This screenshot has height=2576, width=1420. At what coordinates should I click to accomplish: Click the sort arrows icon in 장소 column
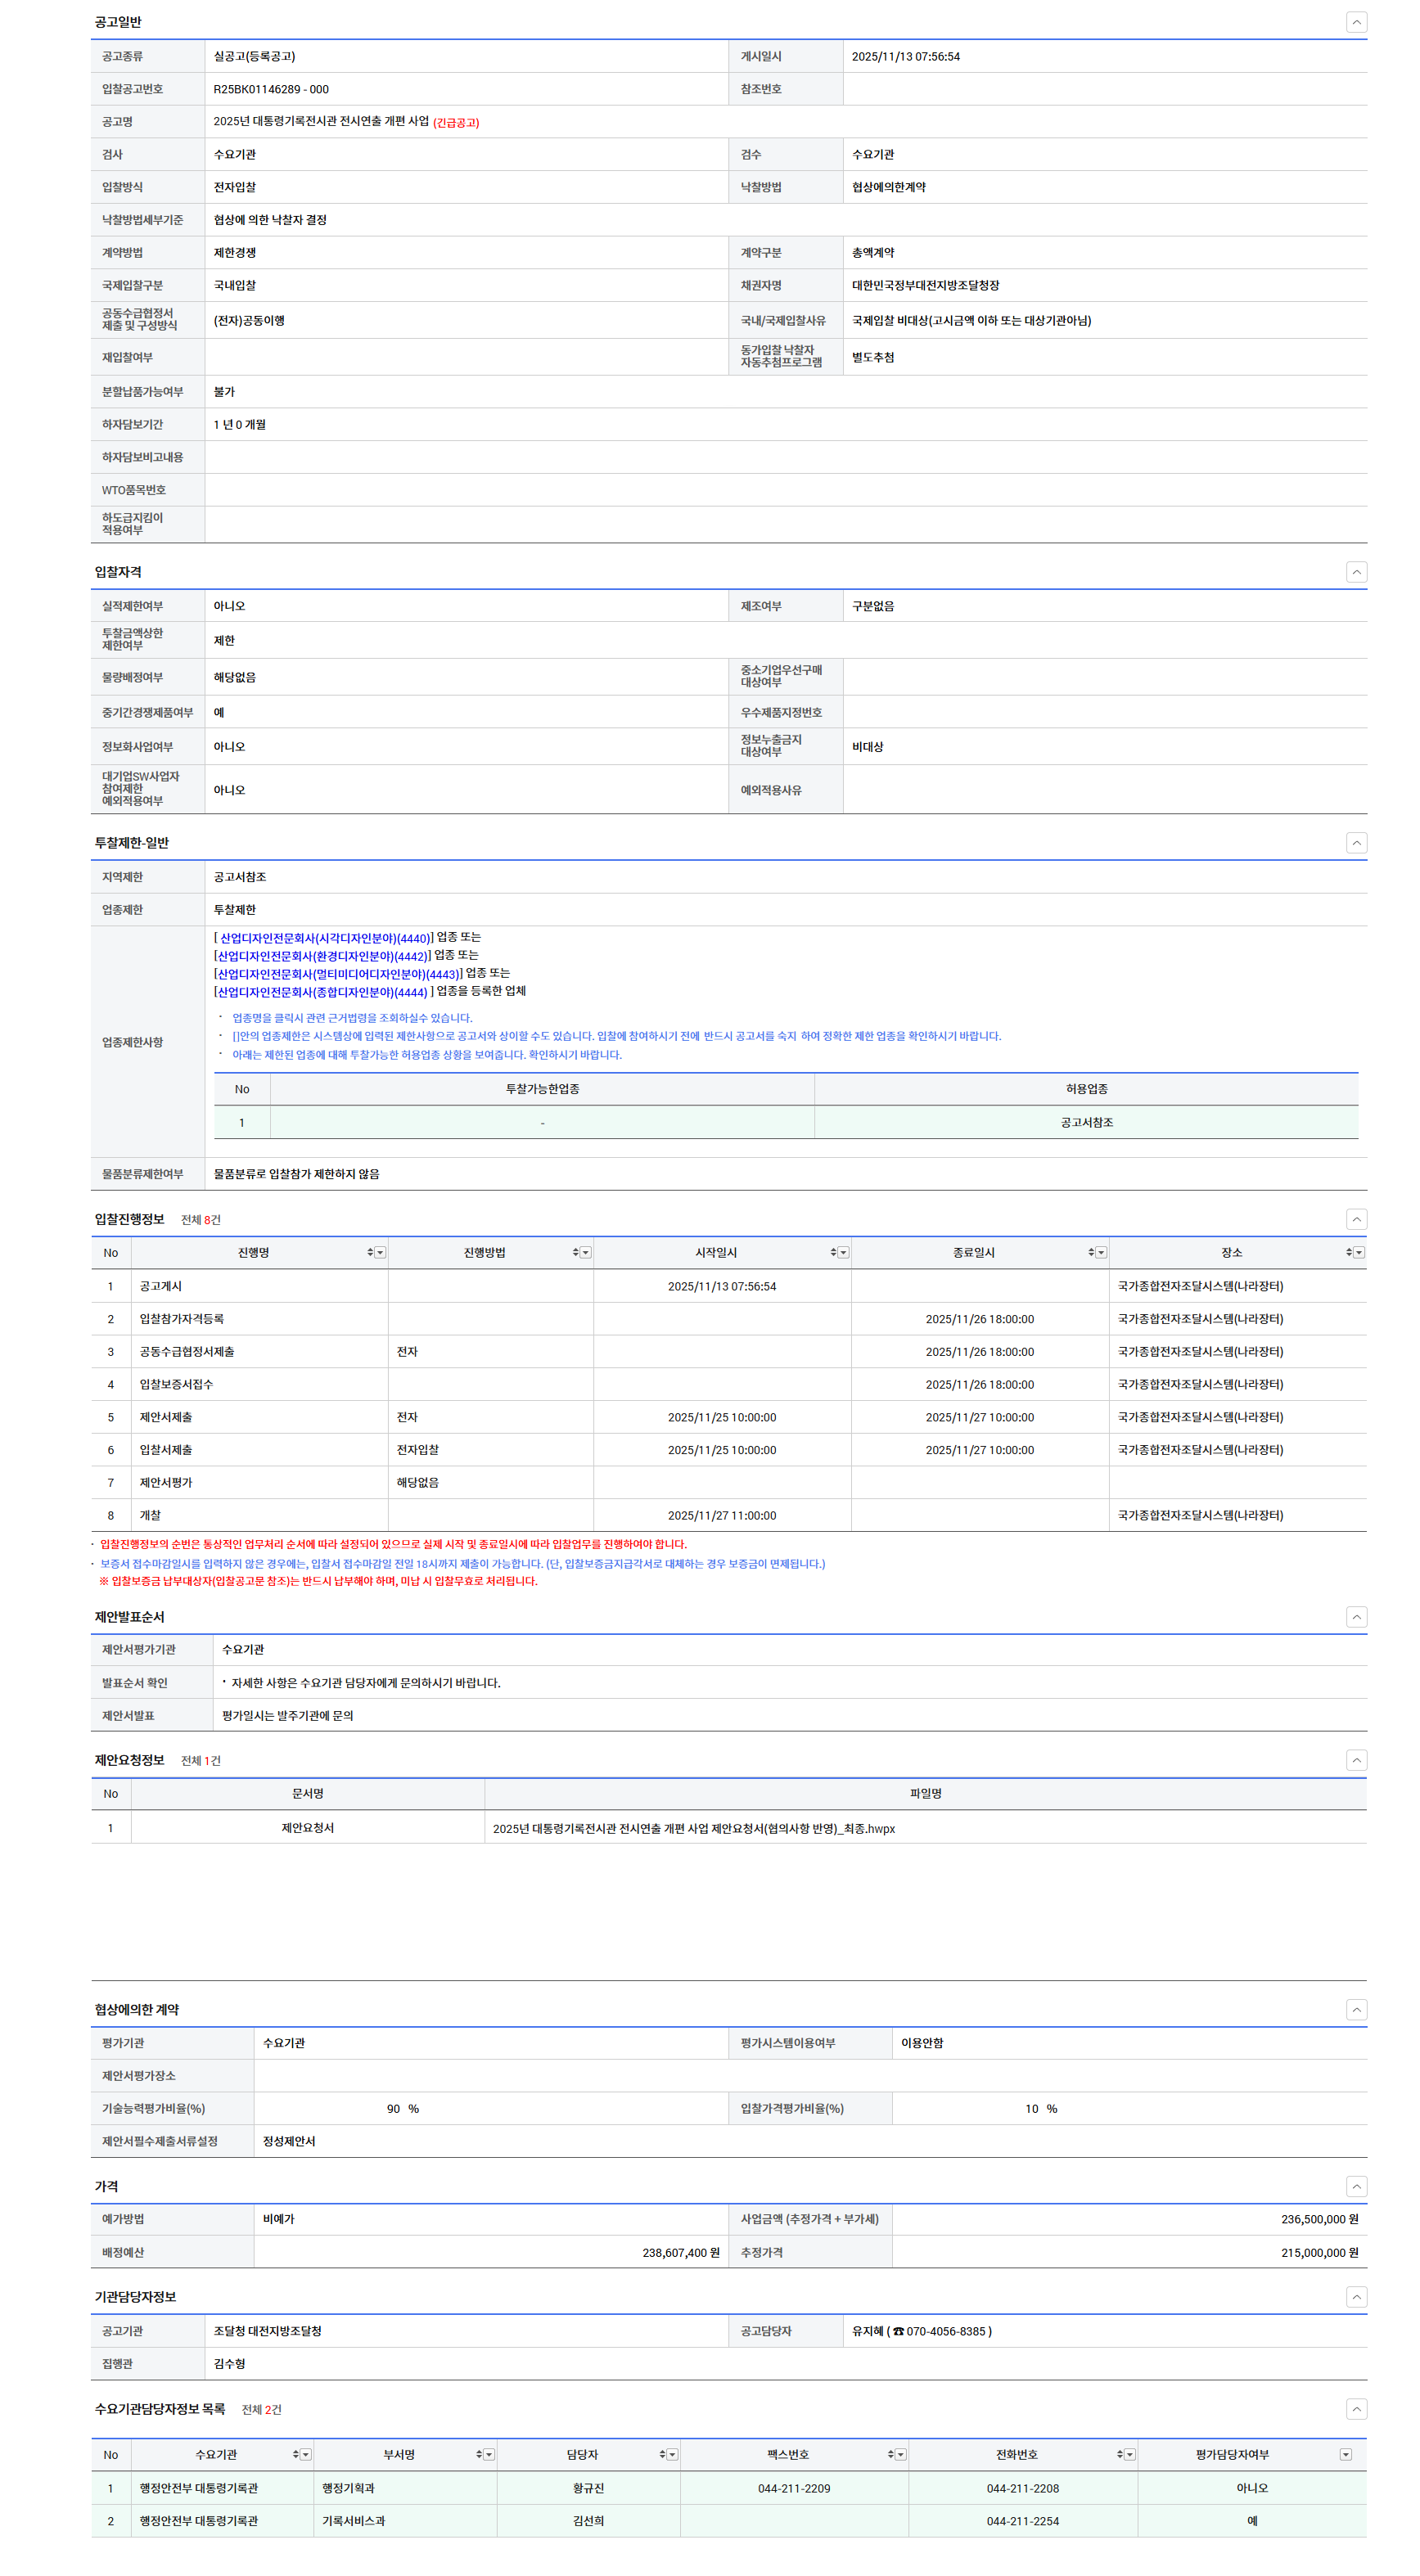(1348, 1253)
